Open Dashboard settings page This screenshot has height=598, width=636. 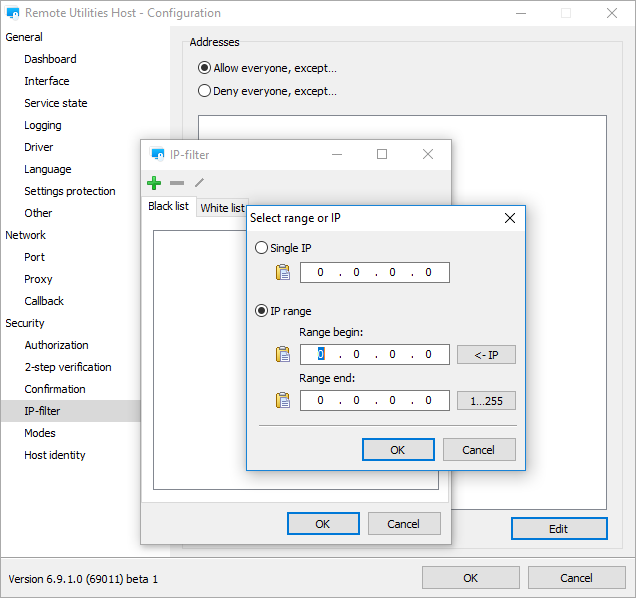click(x=50, y=59)
